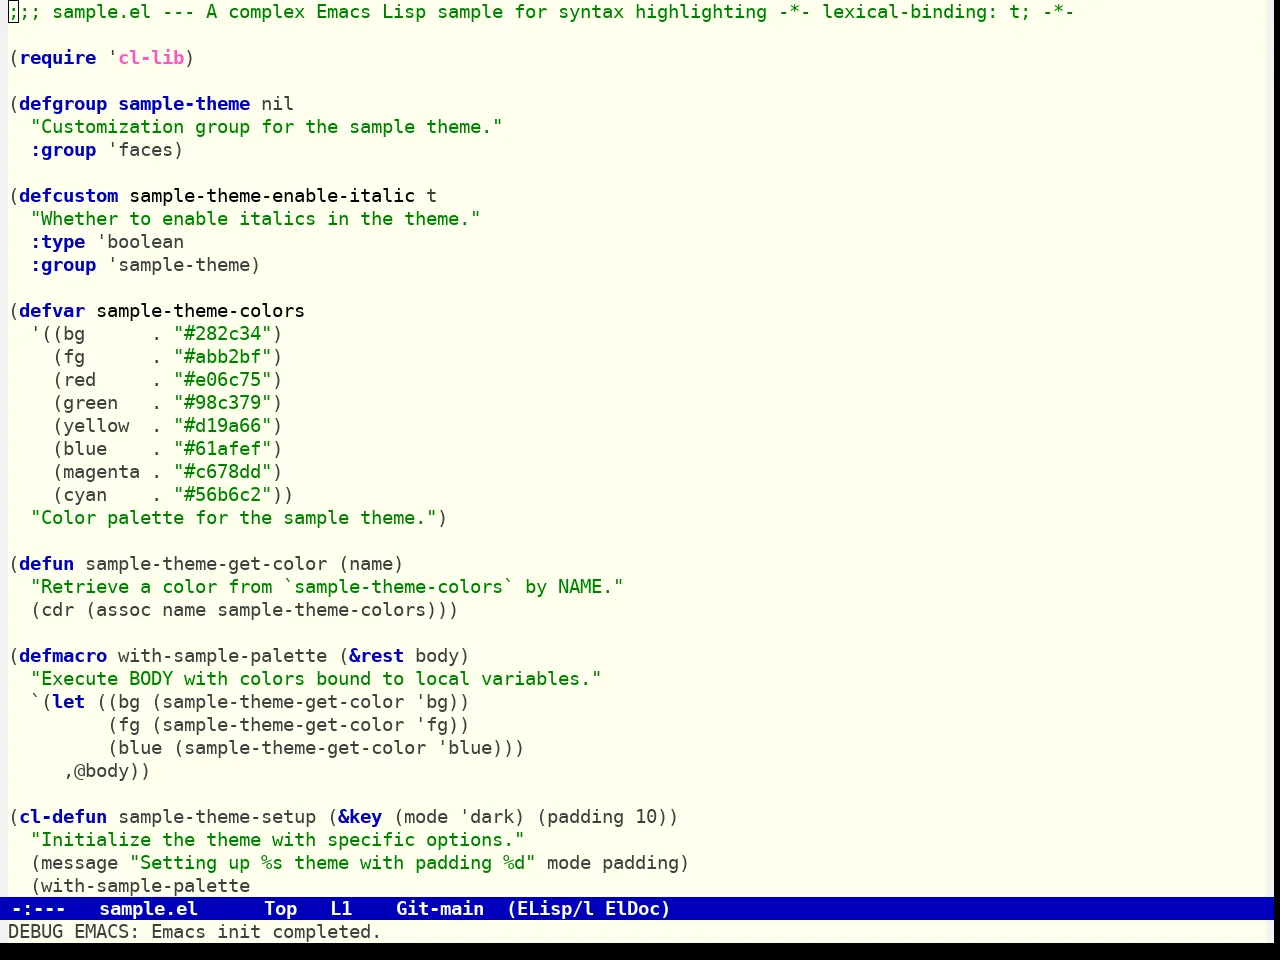The height and width of the screenshot is (960, 1280).
Task: Click the ':group' keyword under defcustom
Action: (x=63, y=265)
